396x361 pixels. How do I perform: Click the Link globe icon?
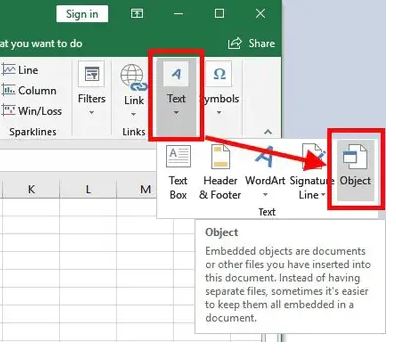134,78
